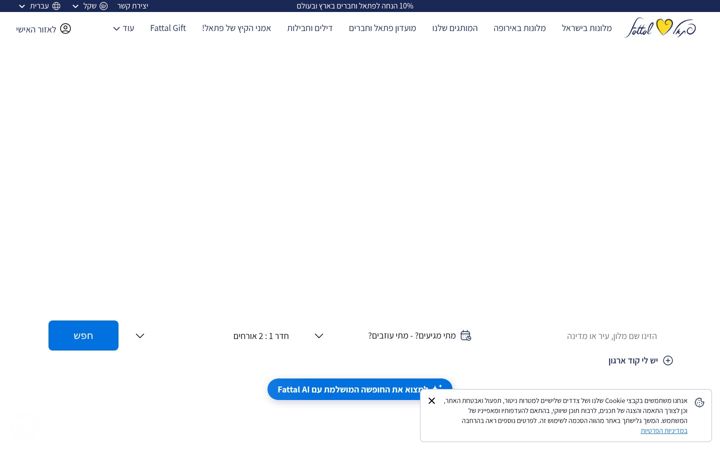Click לאזור האישי personal area link
The height and width of the screenshot is (450, 720).
click(x=36, y=29)
